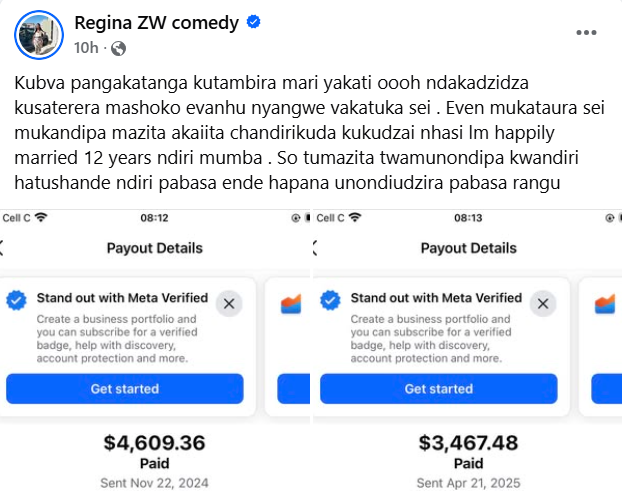Click Meta Verified badge icon in left card
Viewport: 622px width, 500px height.
click(x=17, y=299)
